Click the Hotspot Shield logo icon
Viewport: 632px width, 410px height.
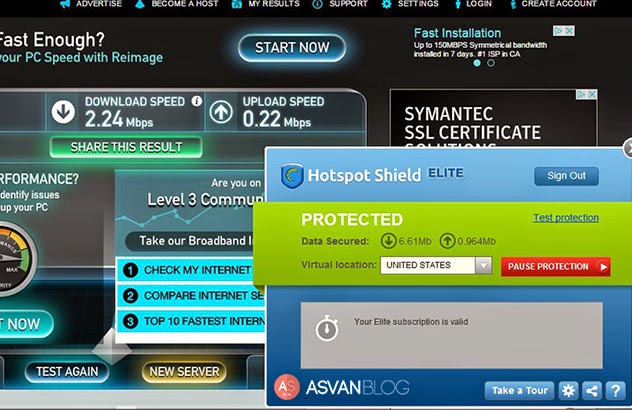point(292,175)
